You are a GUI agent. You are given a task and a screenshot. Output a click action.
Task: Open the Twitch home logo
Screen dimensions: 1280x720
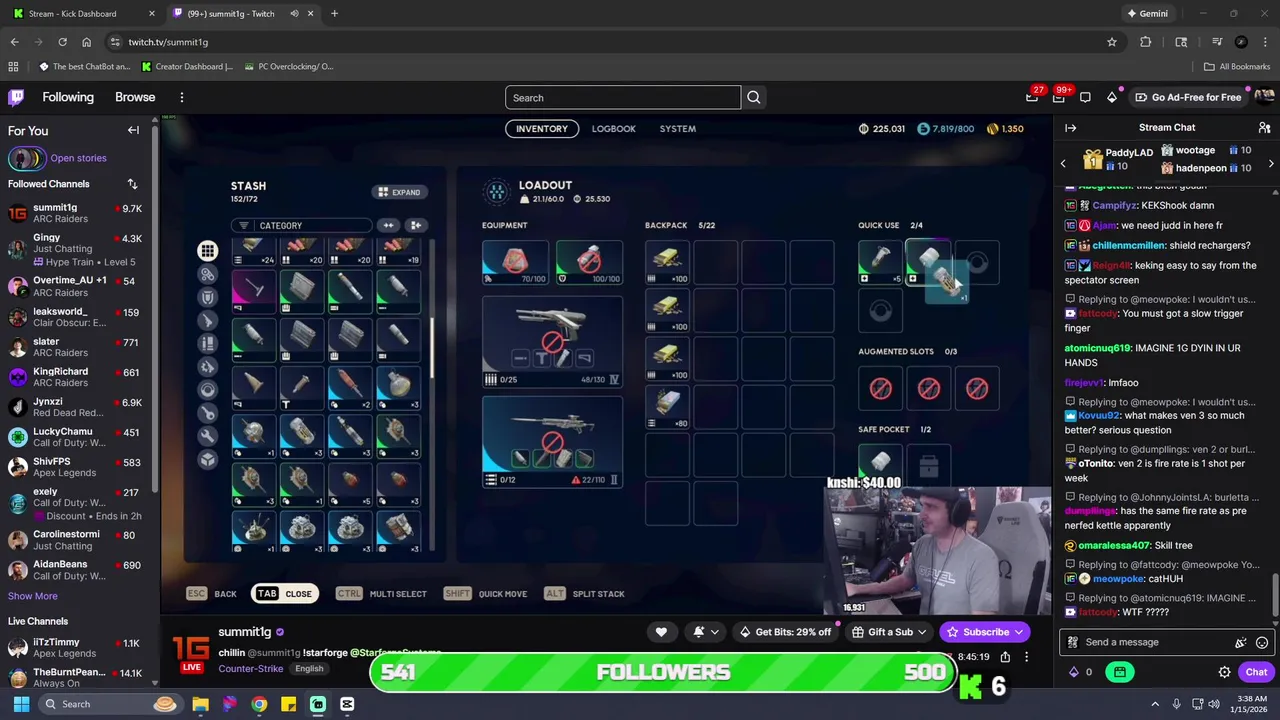click(17, 97)
